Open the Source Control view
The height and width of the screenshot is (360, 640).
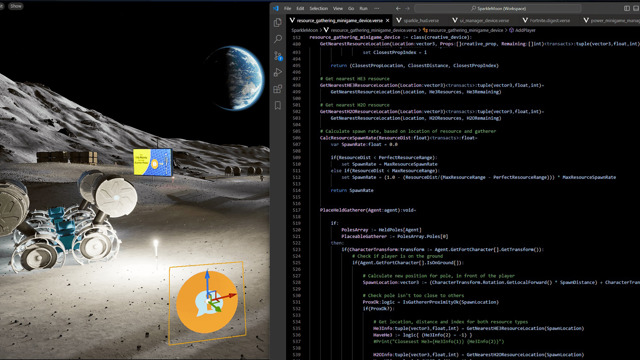pyautogui.click(x=278, y=56)
